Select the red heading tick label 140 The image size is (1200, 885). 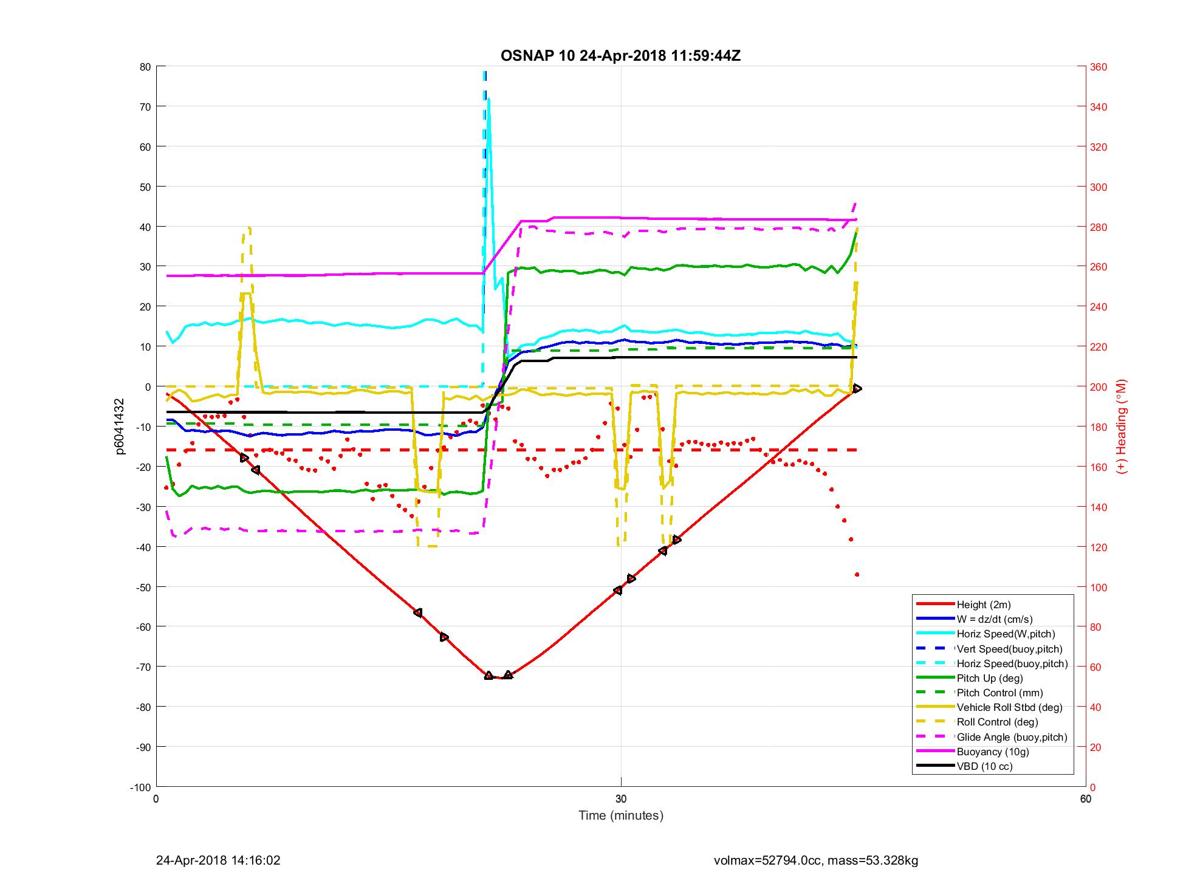pyautogui.click(x=1100, y=507)
